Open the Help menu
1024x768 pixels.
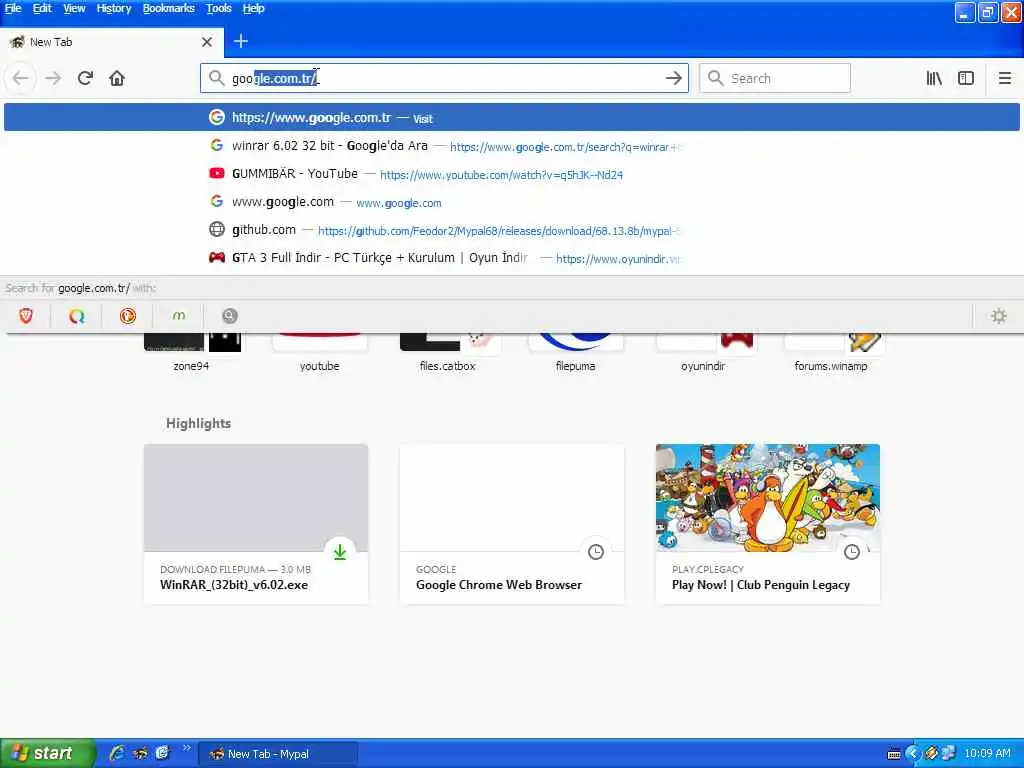click(x=253, y=8)
